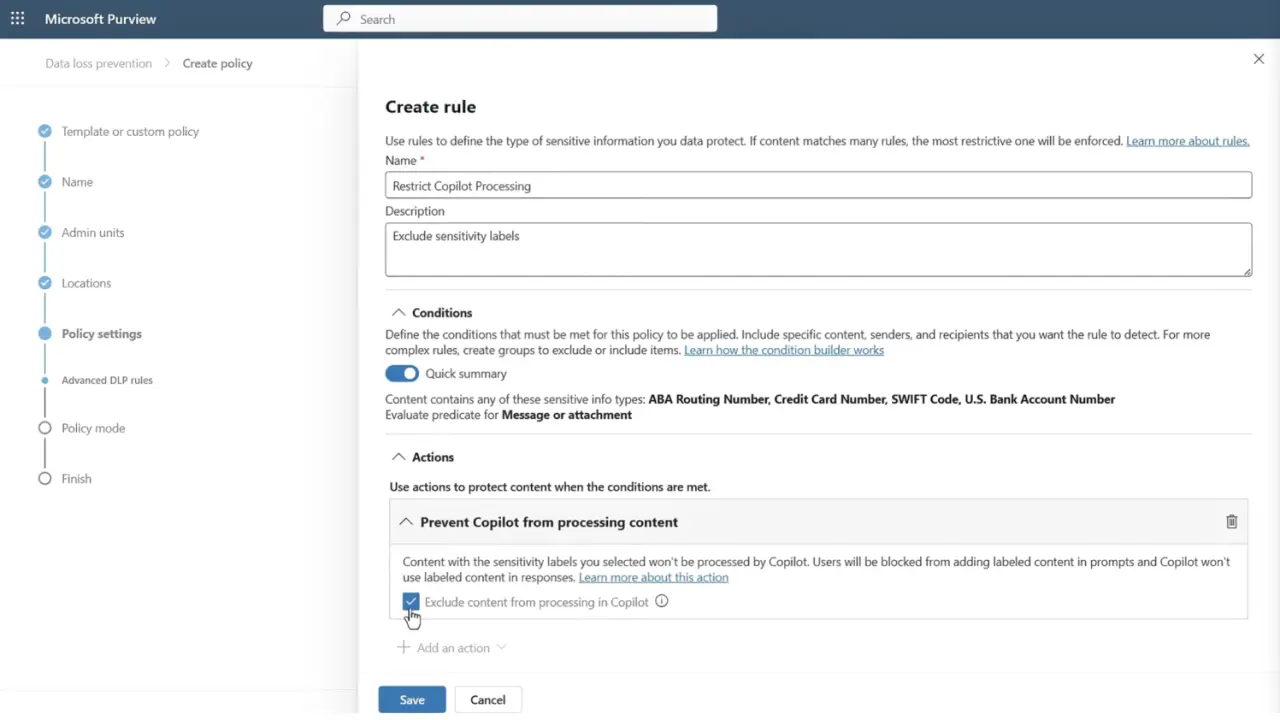Click the Admin units step checkmark
Screen dimensions: 1280x720
pyautogui.click(x=44, y=232)
